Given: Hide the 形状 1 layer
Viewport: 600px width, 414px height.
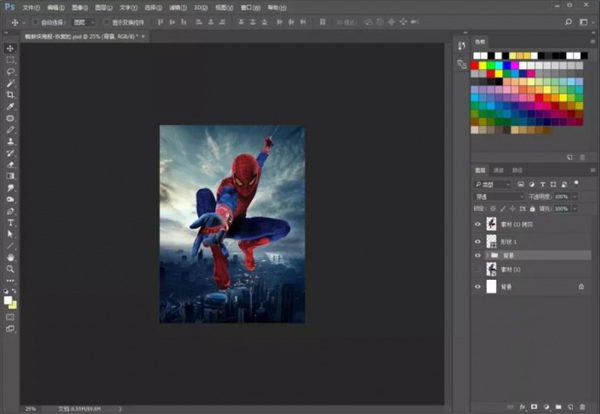Looking at the screenshot, I should click(x=477, y=241).
